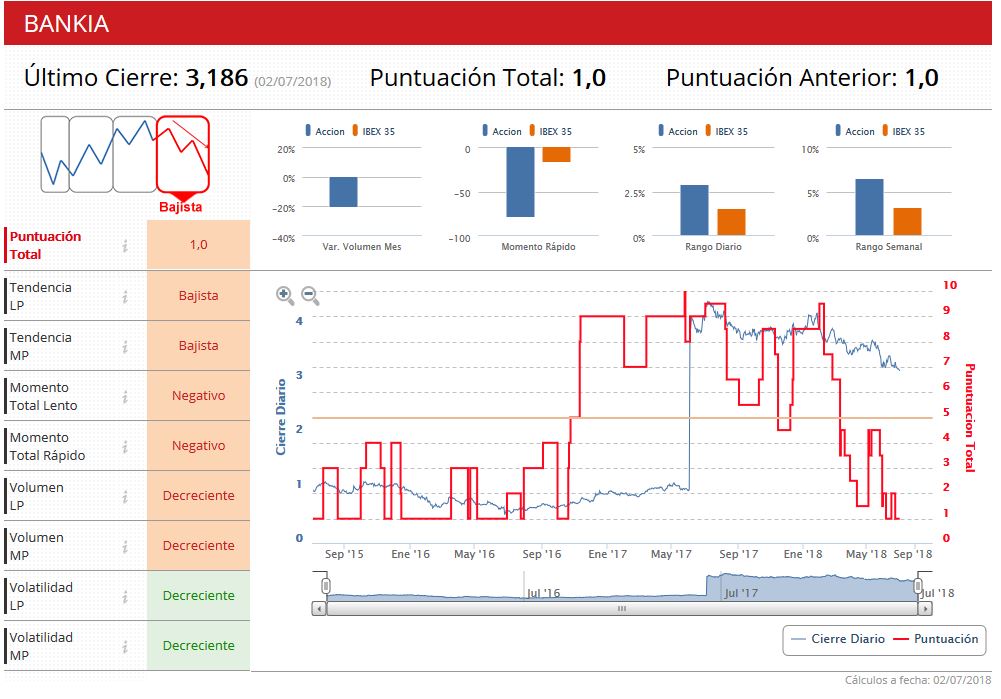Open info icon for Volumen MP
The height and width of the screenshot is (699, 1001).
[125, 546]
